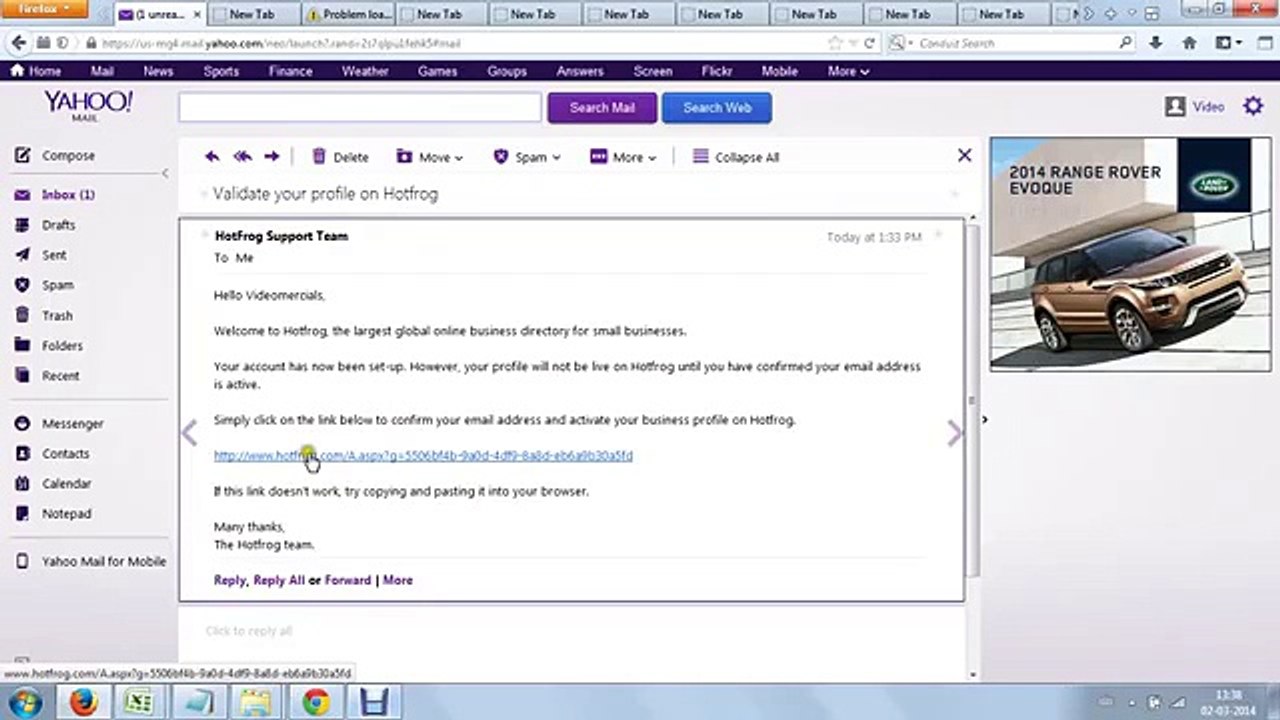1280x720 pixels.
Task: Open Excel from the taskbar
Action: tap(138, 702)
